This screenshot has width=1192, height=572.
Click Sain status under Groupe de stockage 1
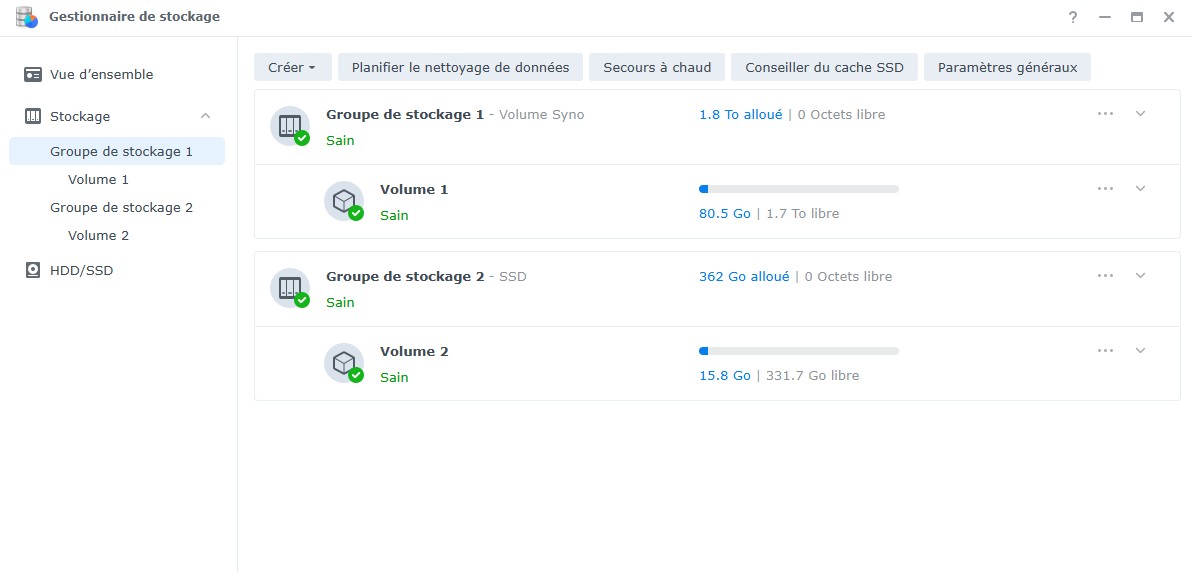click(x=340, y=141)
